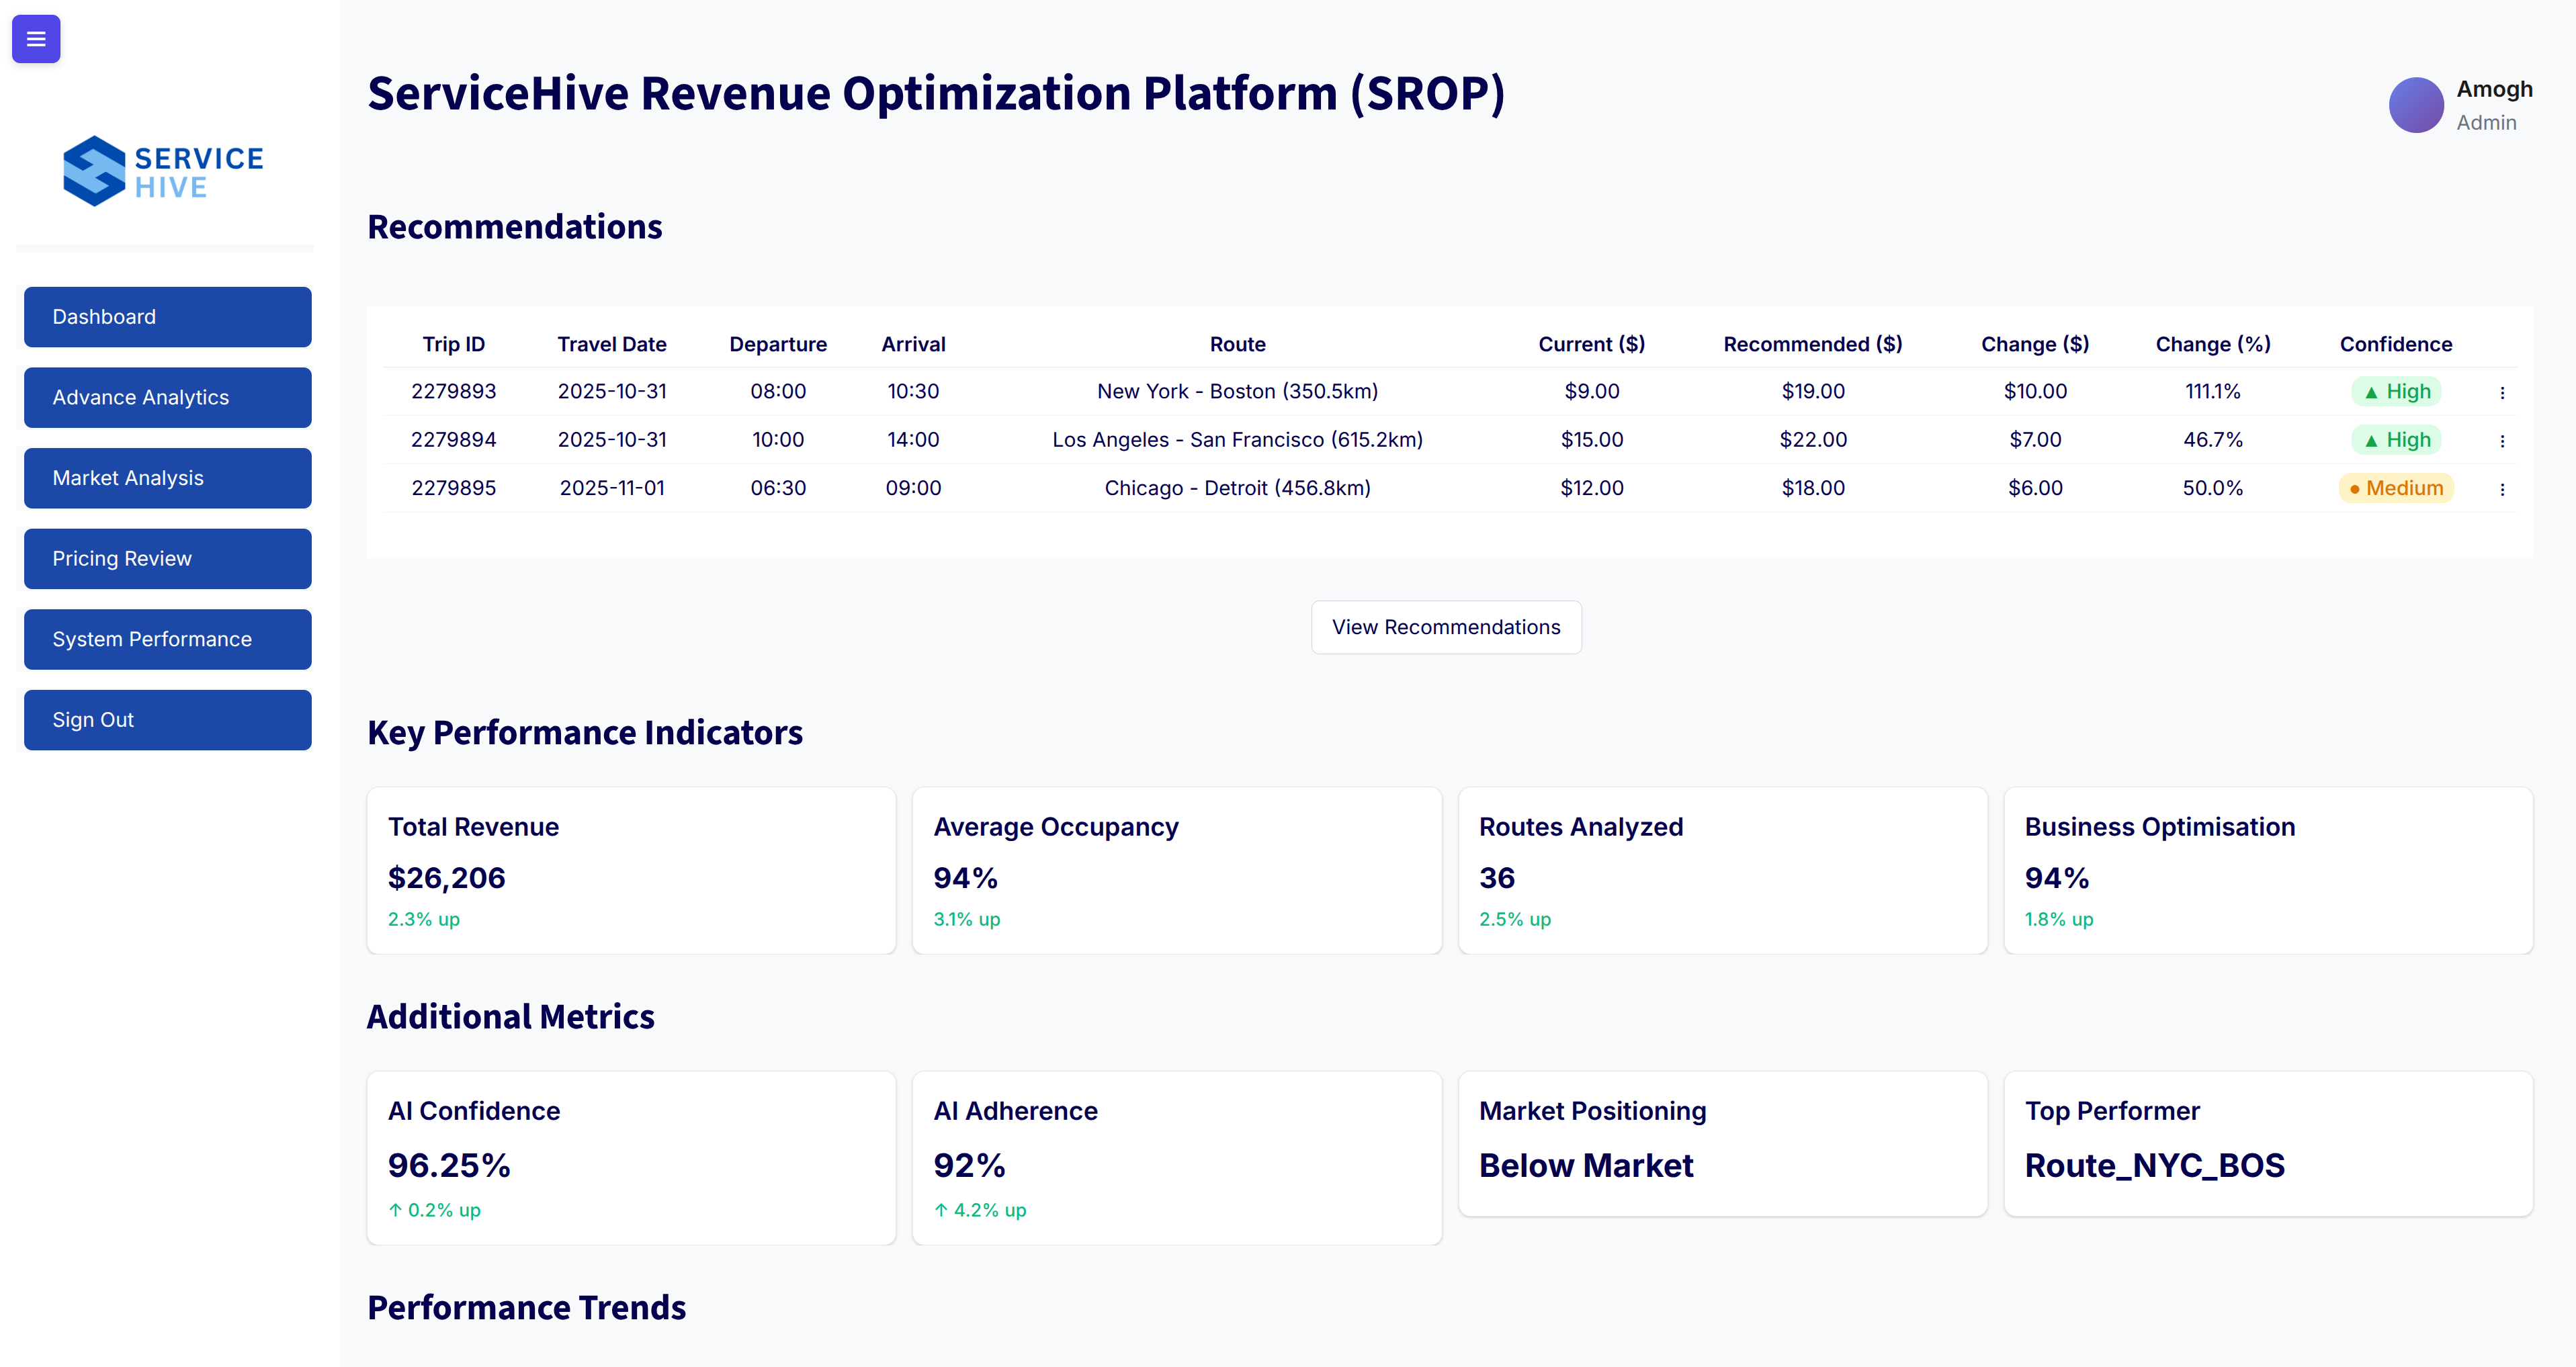This screenshot has width=2576, height=1367.
Task: Sign Out of the platform
Action: [x=167, y=719]
